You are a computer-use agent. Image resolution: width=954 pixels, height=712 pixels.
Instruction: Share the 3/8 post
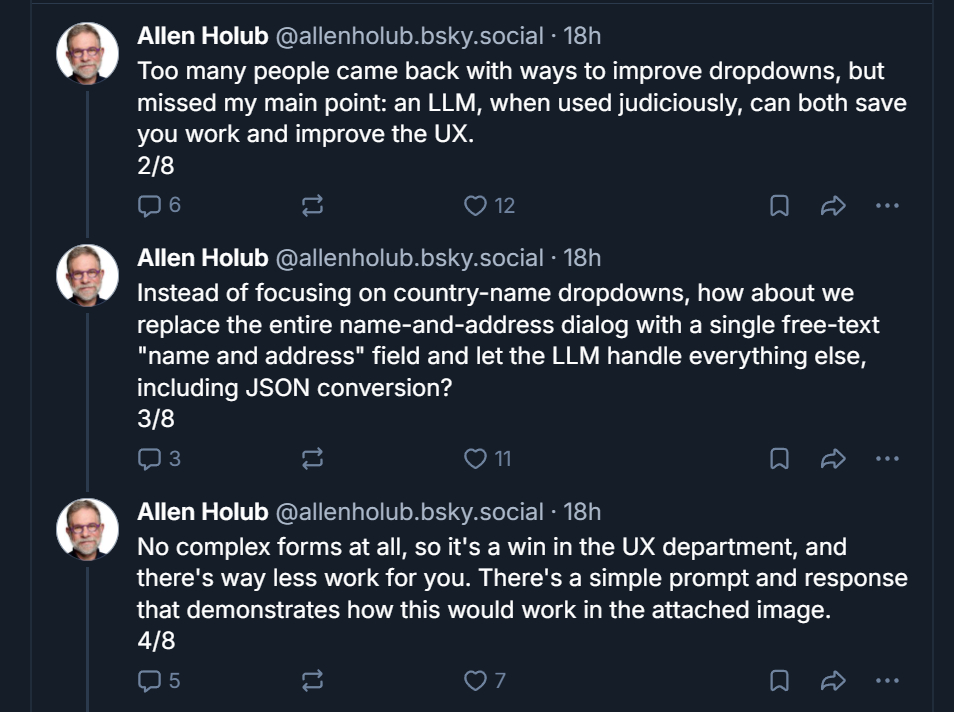pos(833,459)
